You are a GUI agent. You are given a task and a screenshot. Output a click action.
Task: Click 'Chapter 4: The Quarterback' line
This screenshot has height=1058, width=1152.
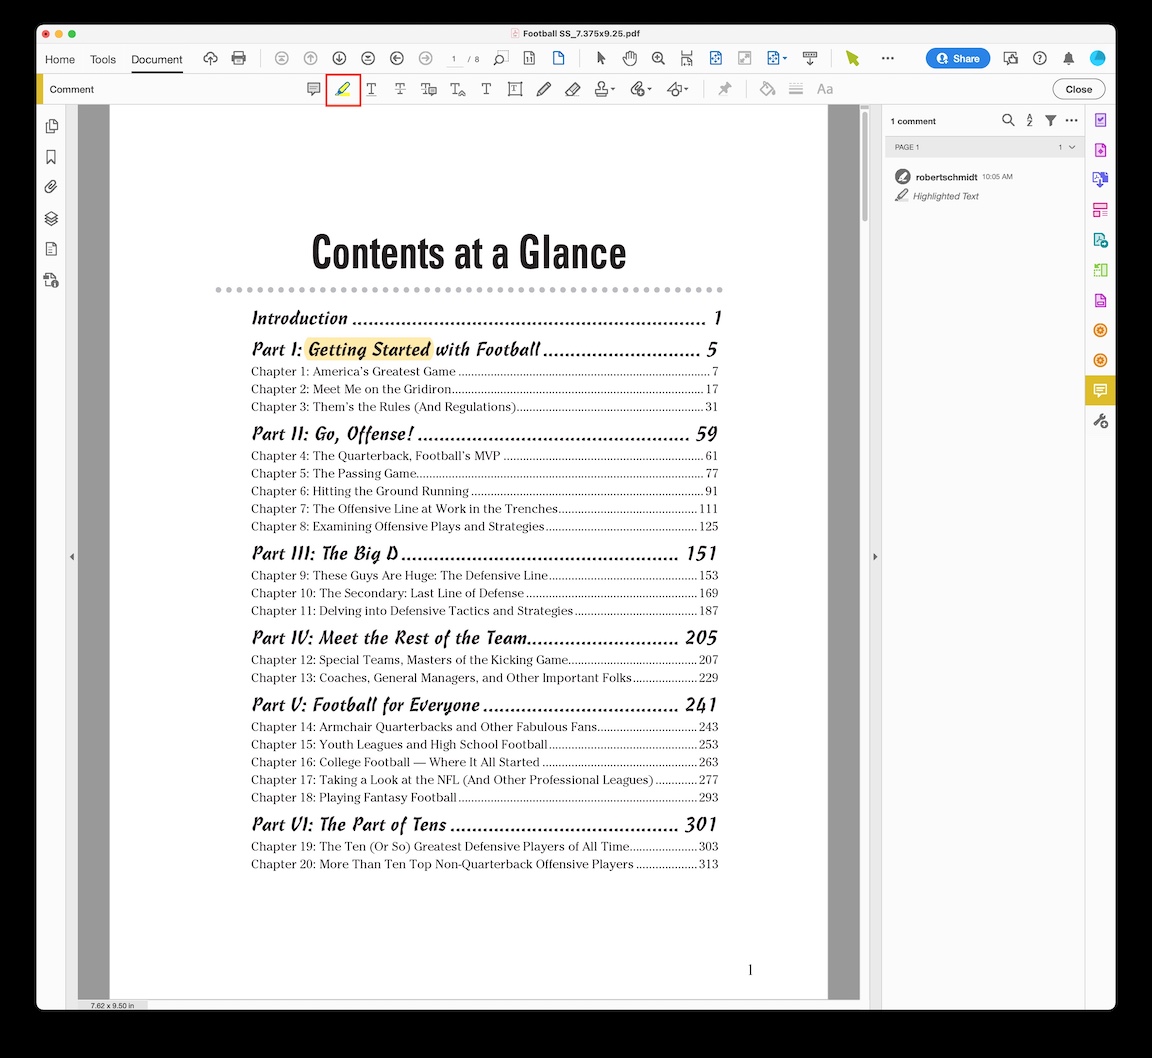[484, 456]
